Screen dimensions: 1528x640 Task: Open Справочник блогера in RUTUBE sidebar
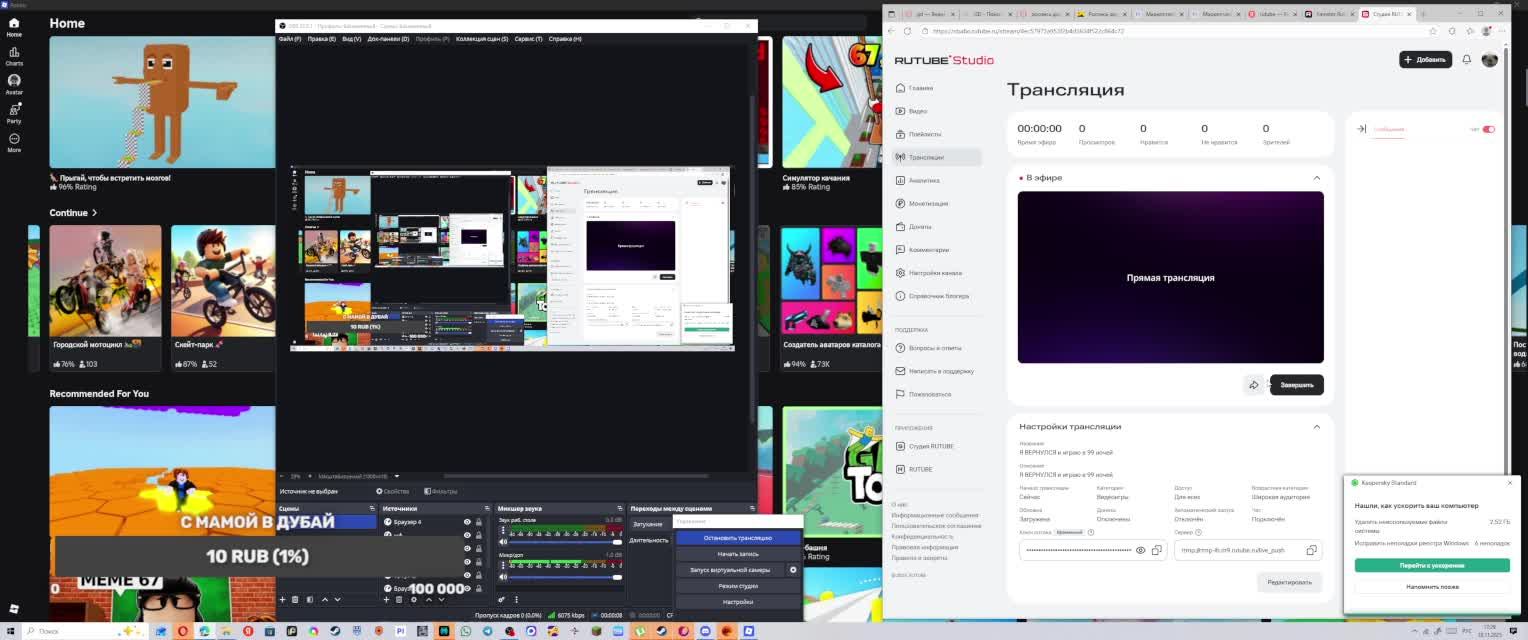pyautogui.click(x=938, y=296)
